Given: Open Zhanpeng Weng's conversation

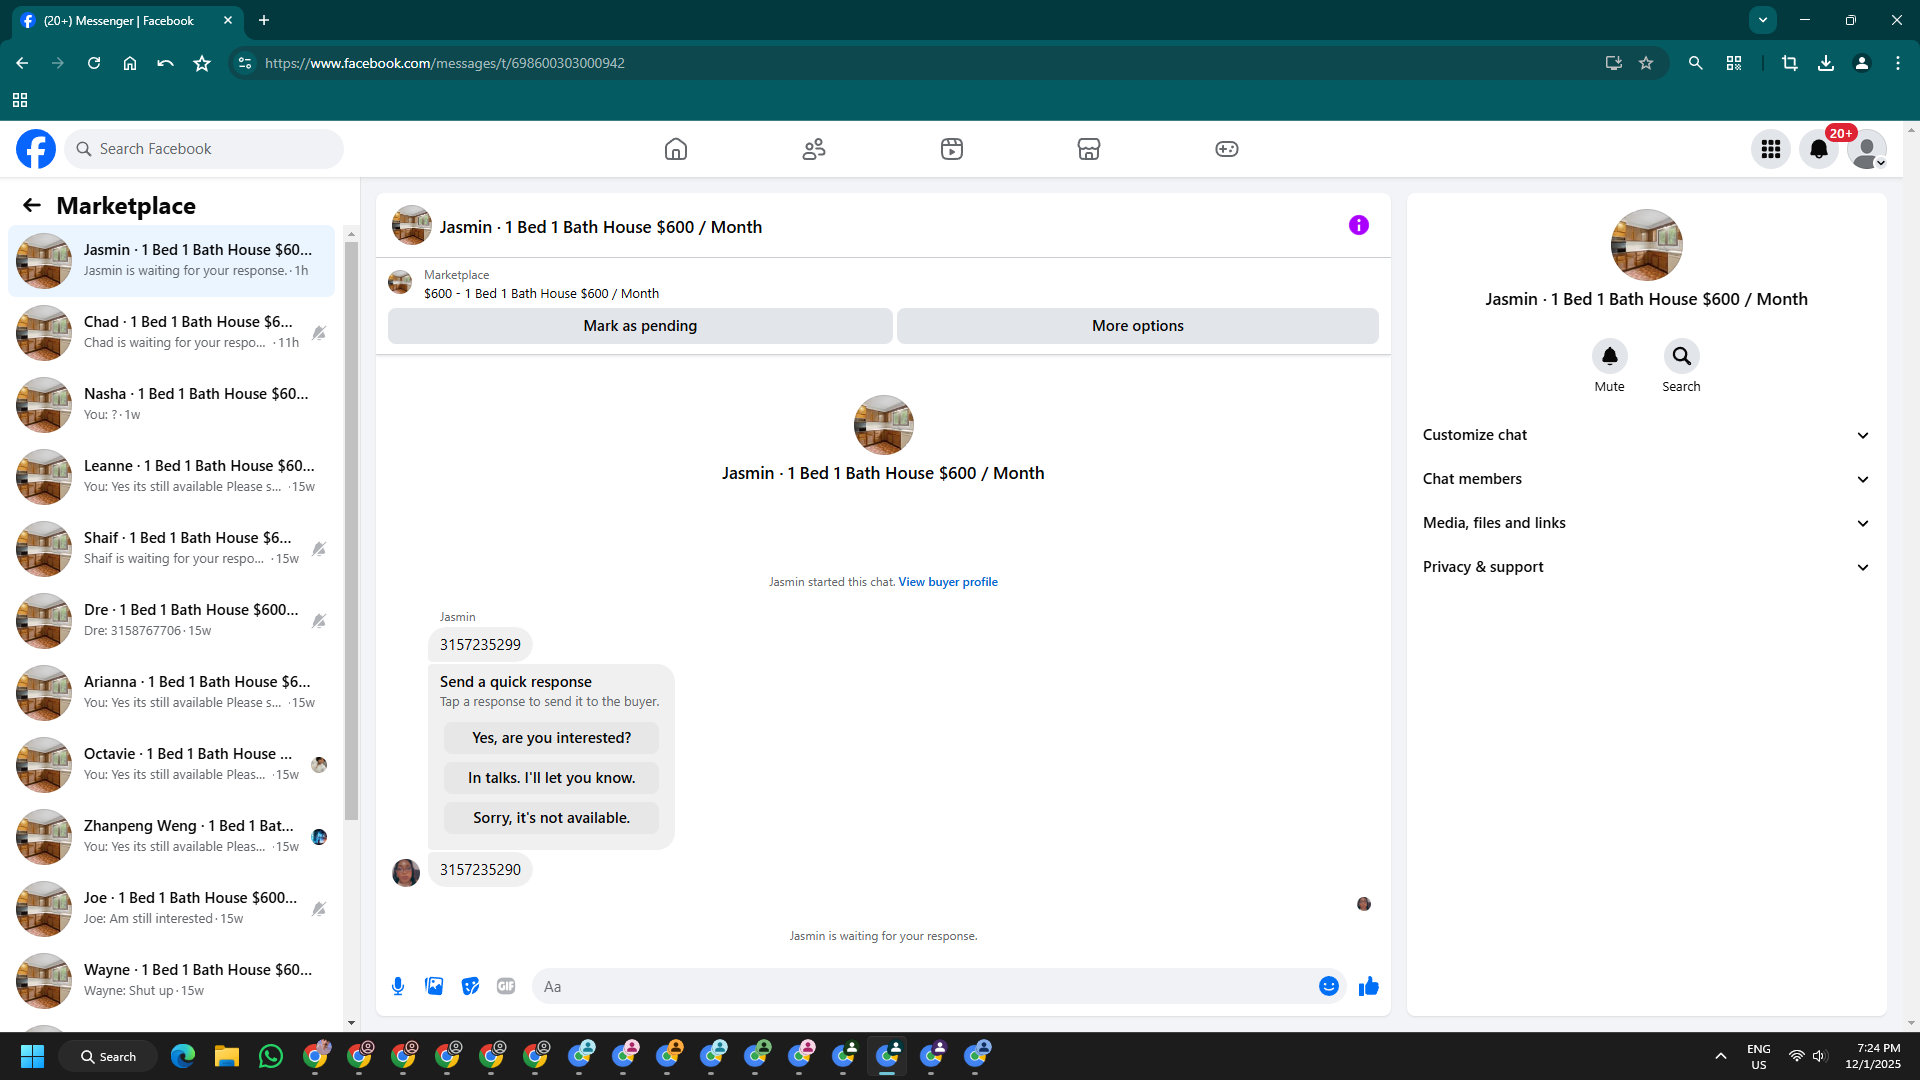Looking at the screenshot, I should pos(172,837).
